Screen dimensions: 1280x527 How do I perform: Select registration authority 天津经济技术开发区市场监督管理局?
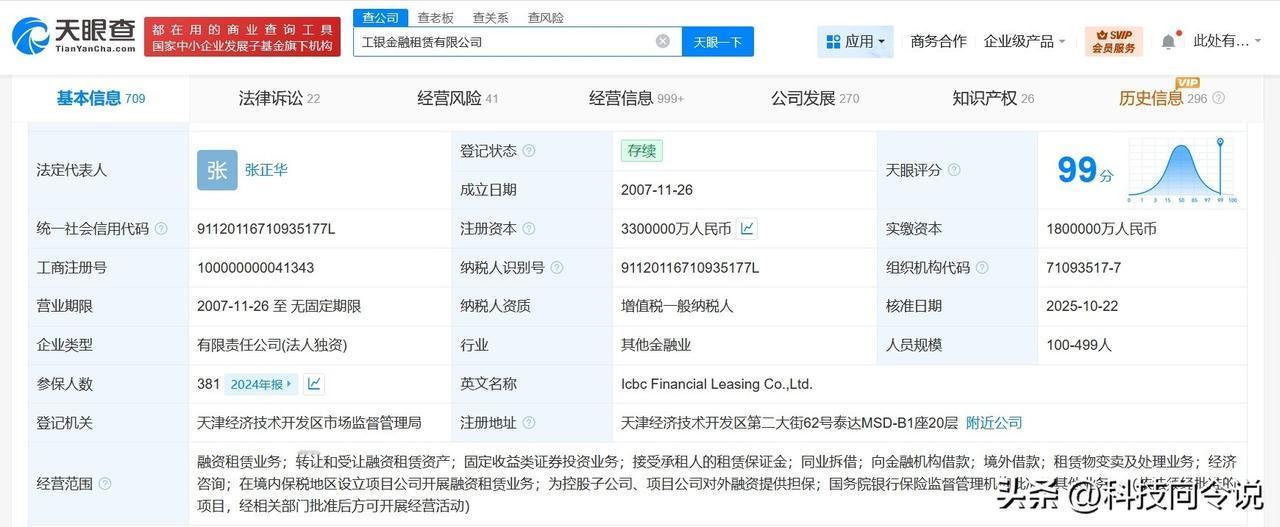coord(309,423)
